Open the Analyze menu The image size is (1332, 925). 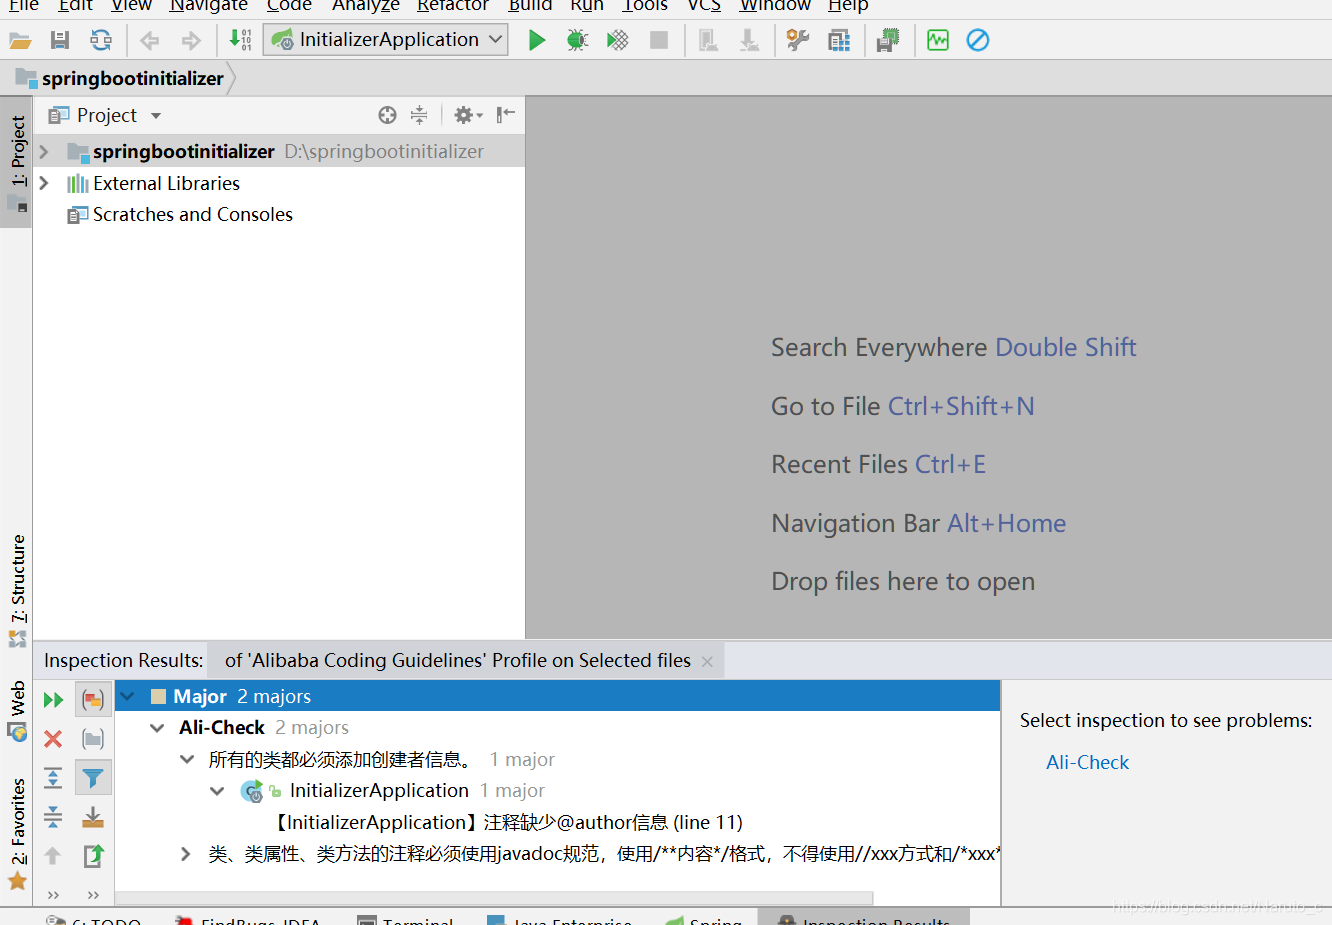point(366,5)
